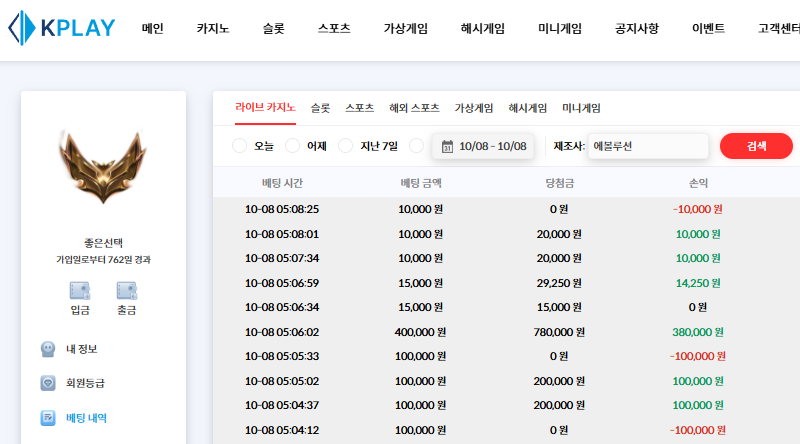Click the 베팅 내역 history icon
The image size is (800, 444).
click(x=47, y=418)
